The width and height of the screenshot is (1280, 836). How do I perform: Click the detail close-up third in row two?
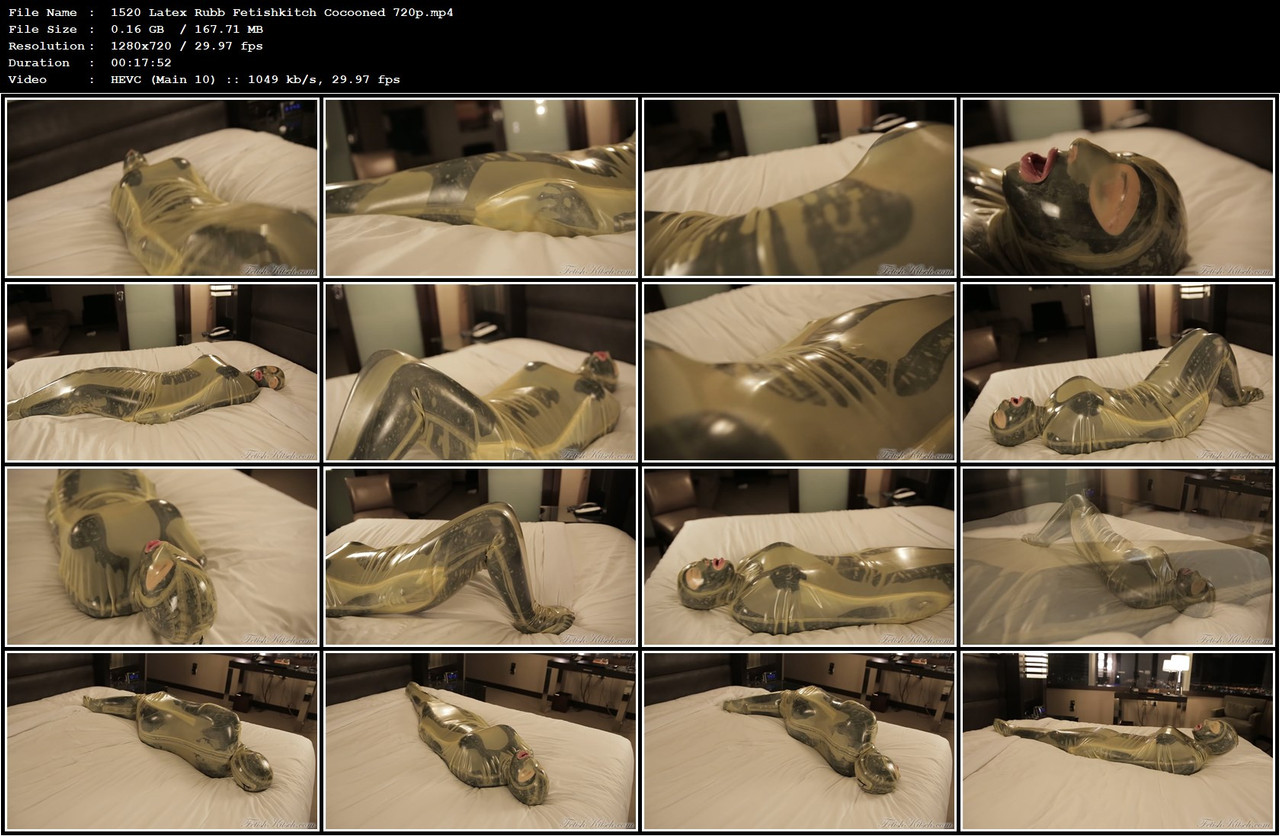coord(800,371)
